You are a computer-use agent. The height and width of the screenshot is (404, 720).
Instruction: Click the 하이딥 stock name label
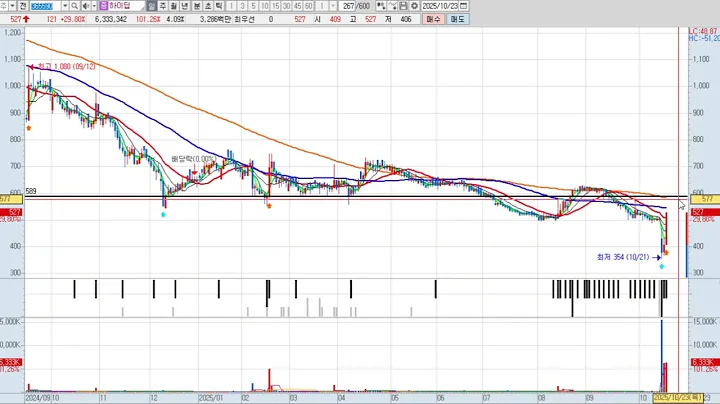(119, 6)
